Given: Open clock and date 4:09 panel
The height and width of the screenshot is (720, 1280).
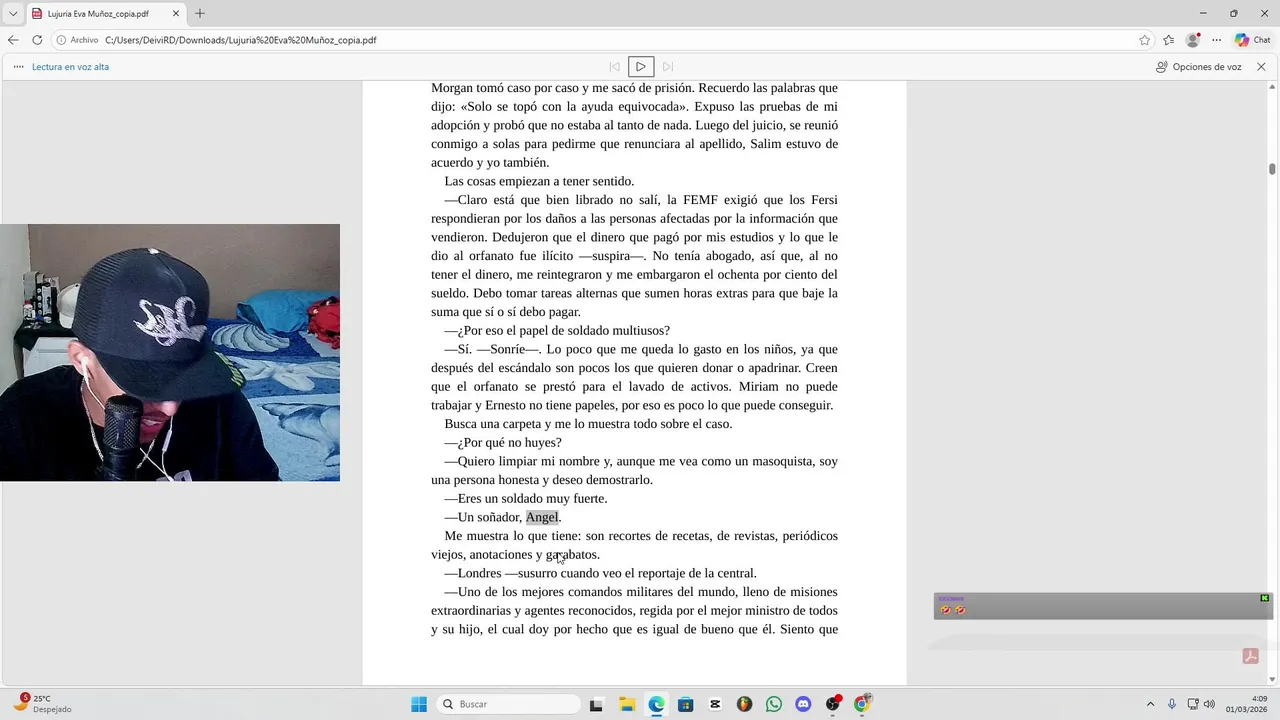Looking at the screenshot, I should pos(1247,704).
